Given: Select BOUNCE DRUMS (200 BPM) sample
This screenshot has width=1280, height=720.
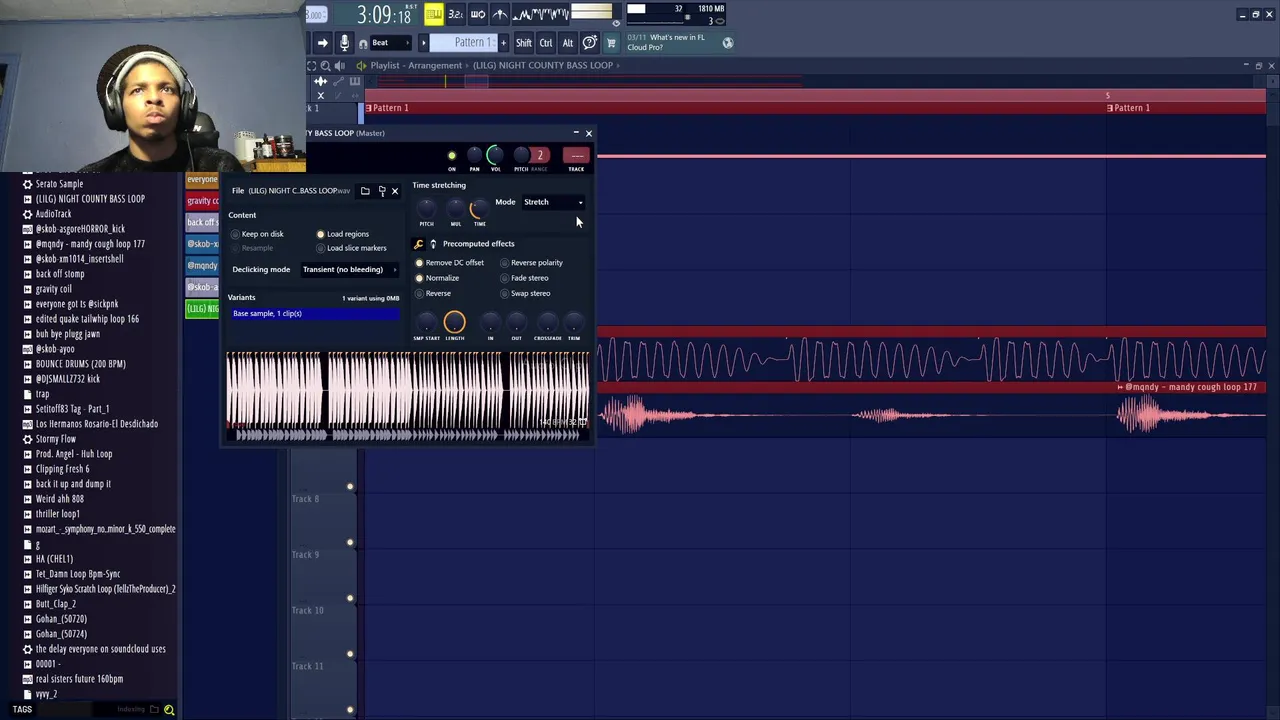Looking at the screenshot, I should [80, 364].
